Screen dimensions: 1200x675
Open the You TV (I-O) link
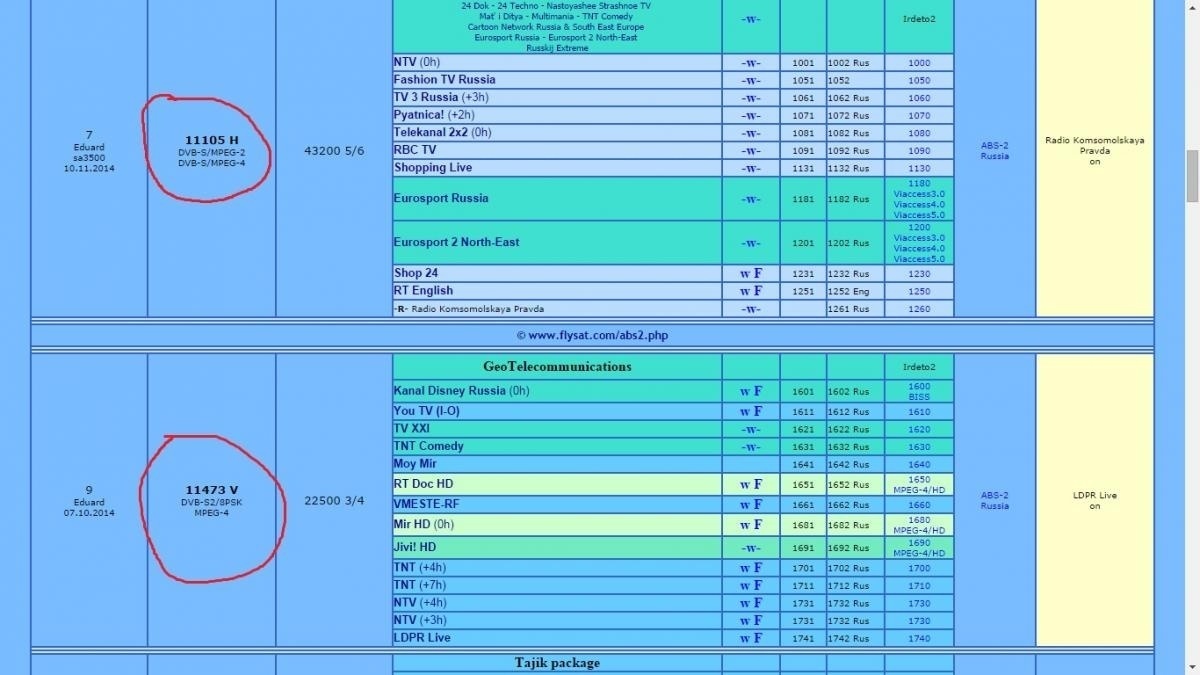(x=427, y=411)
